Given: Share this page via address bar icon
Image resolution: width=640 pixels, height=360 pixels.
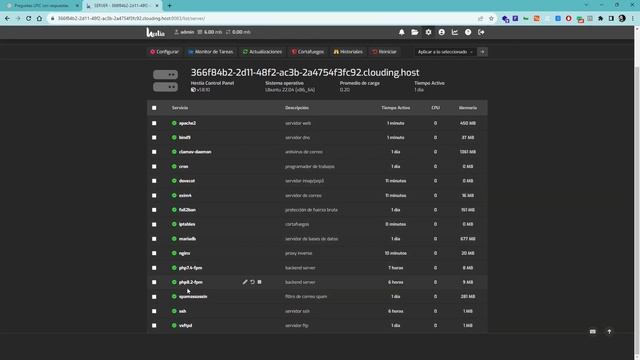Looking at the screenshot, I should pyautogui.click(x=480, y=18).
